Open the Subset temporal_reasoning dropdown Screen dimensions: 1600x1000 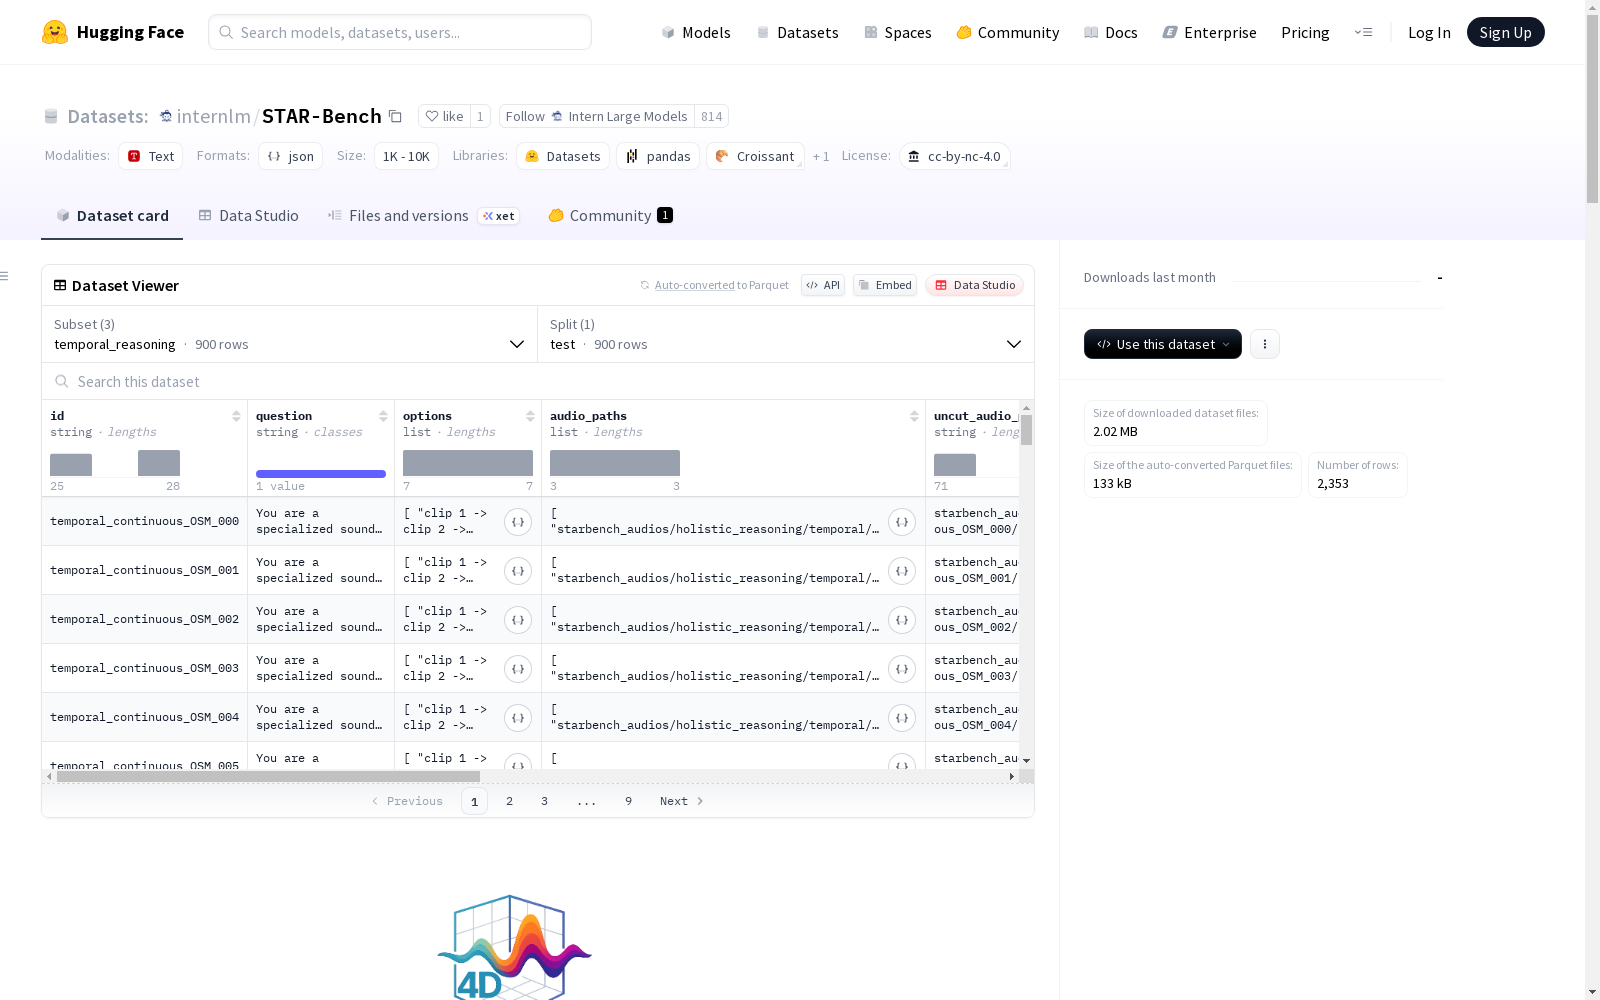290,334
